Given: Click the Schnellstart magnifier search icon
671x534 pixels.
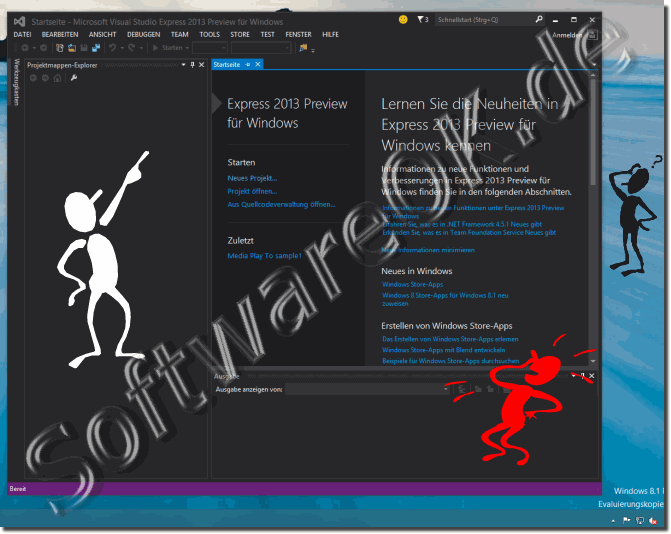Looking at the screenshot, I should [x=538, y=19].
